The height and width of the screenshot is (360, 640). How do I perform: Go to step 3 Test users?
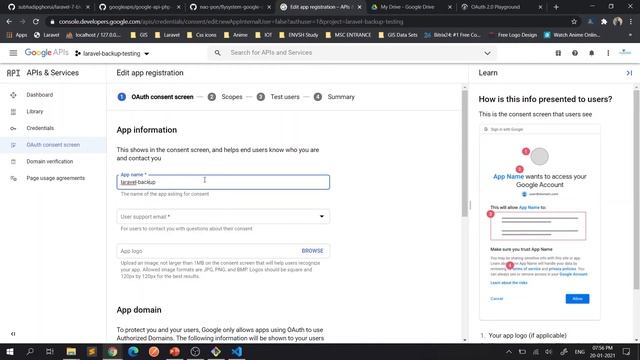point(278,97)
